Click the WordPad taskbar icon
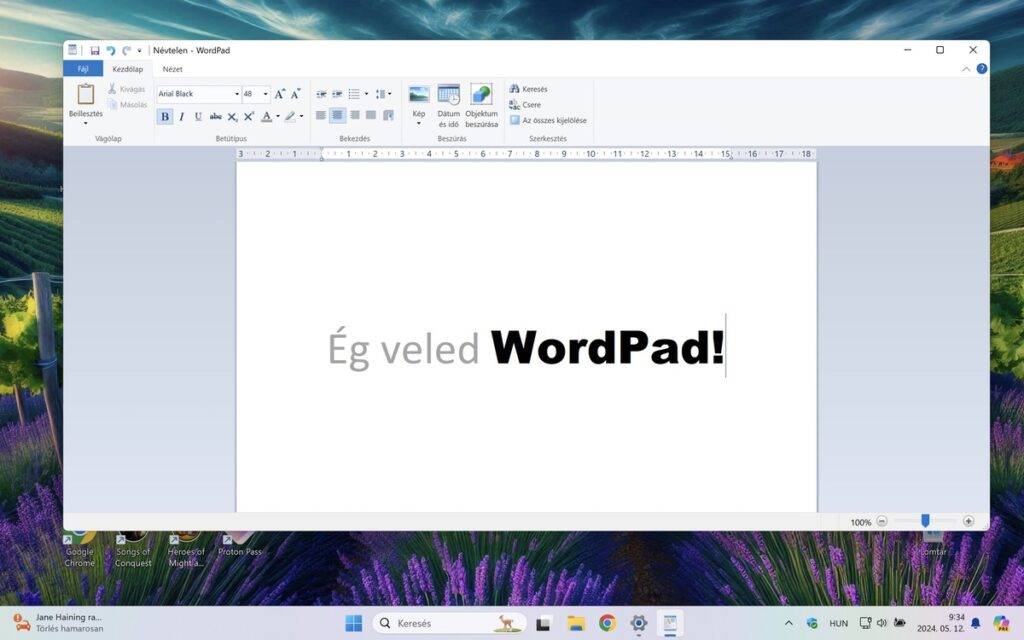This screenshot has width=1024, height=640. coord(670,623)
